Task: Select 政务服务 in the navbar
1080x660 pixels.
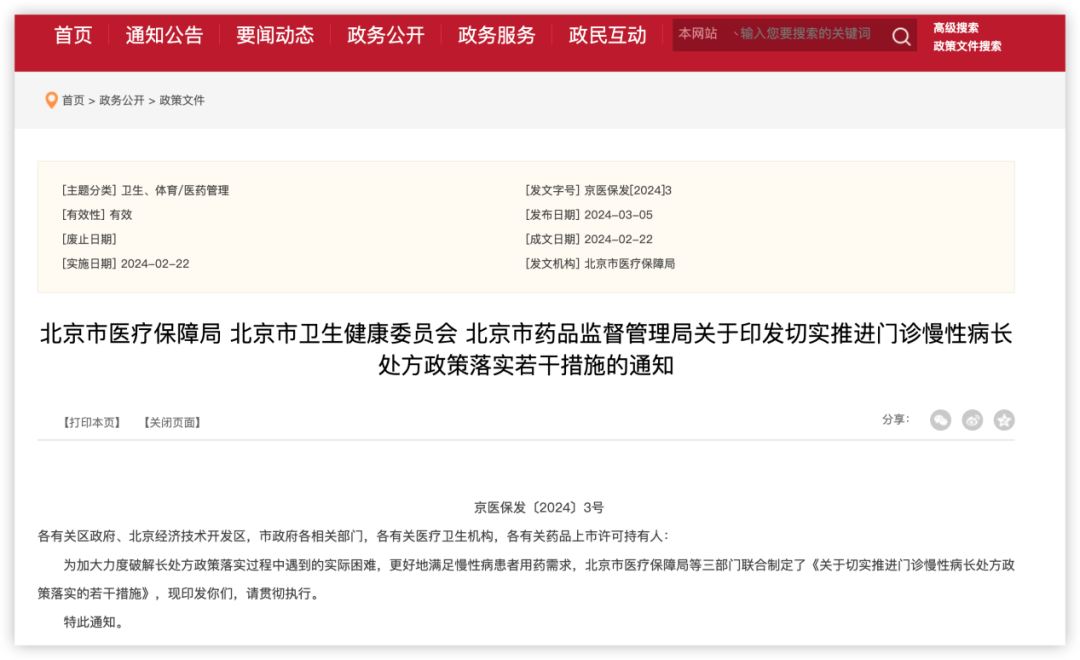Action: click(x=497, y=35)
